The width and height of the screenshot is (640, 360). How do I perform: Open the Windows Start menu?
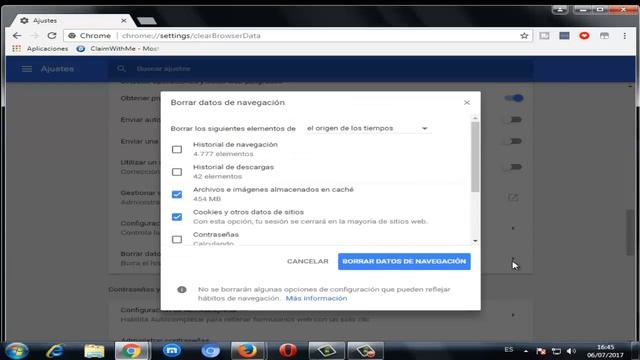17,351
